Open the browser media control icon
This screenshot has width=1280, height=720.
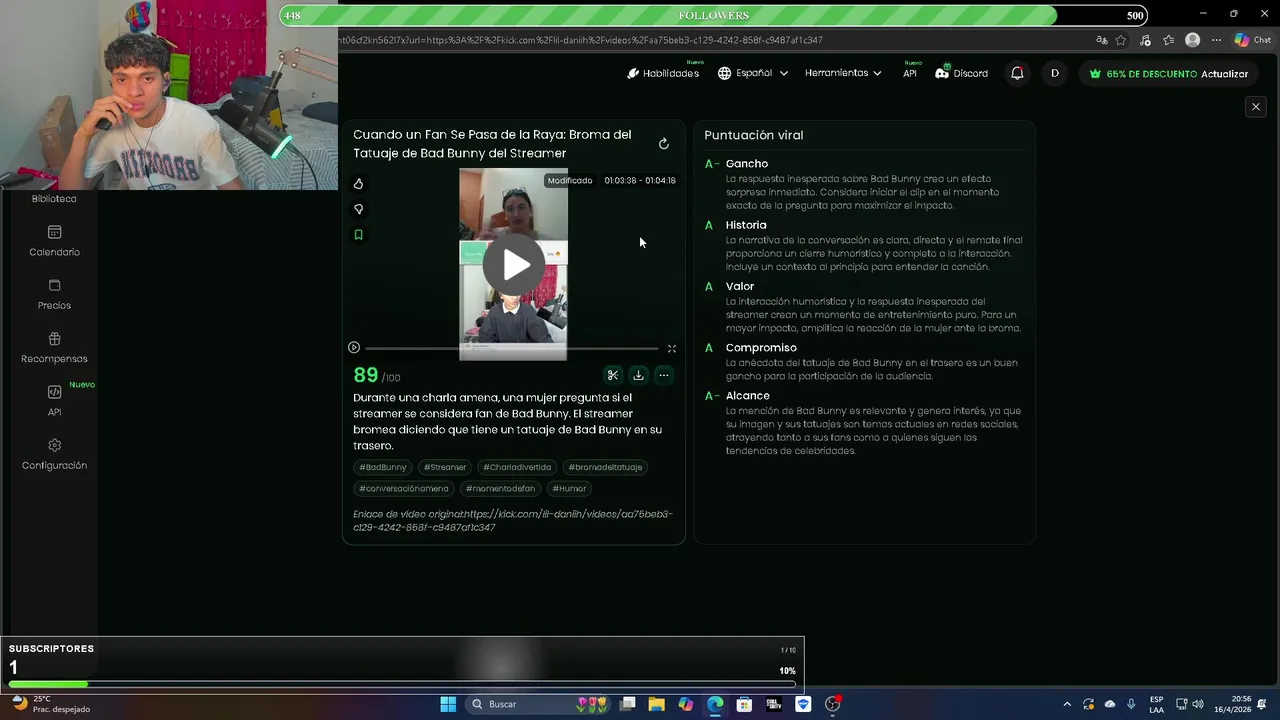pos(1145,40)
